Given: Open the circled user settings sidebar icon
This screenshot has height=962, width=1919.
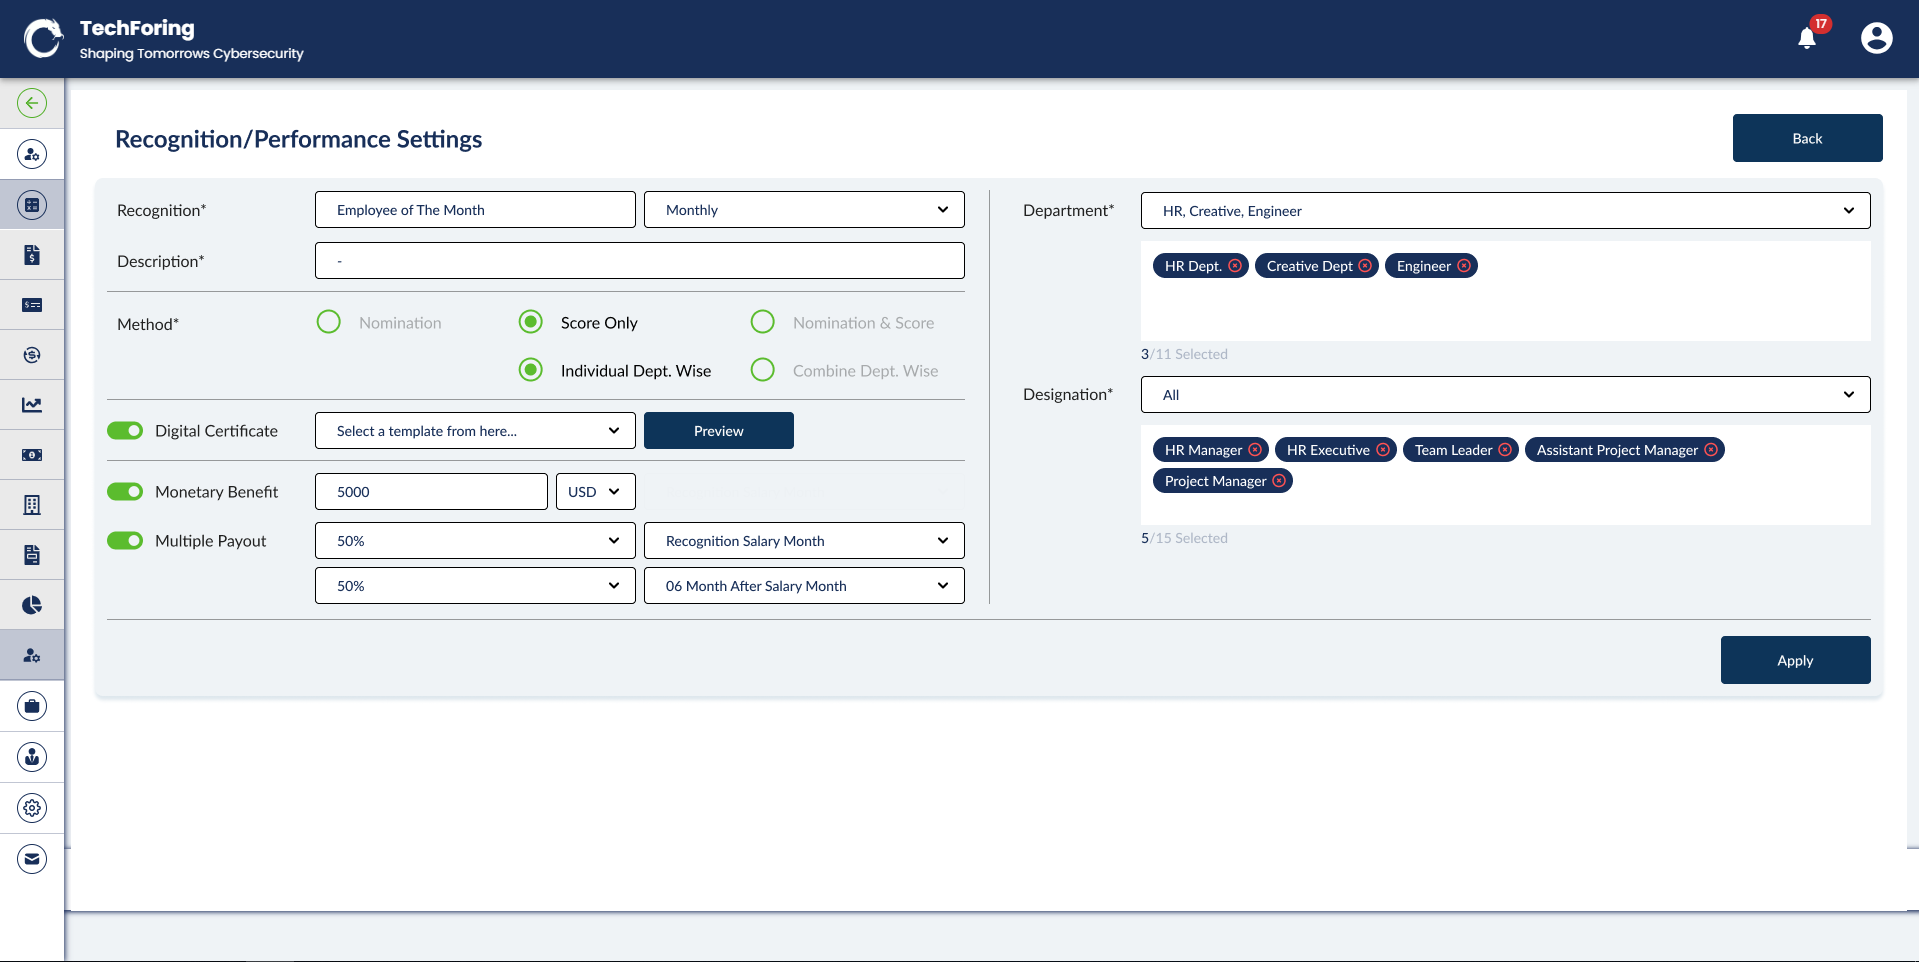Looking at the screenshot, I should [x=32, y=154].
